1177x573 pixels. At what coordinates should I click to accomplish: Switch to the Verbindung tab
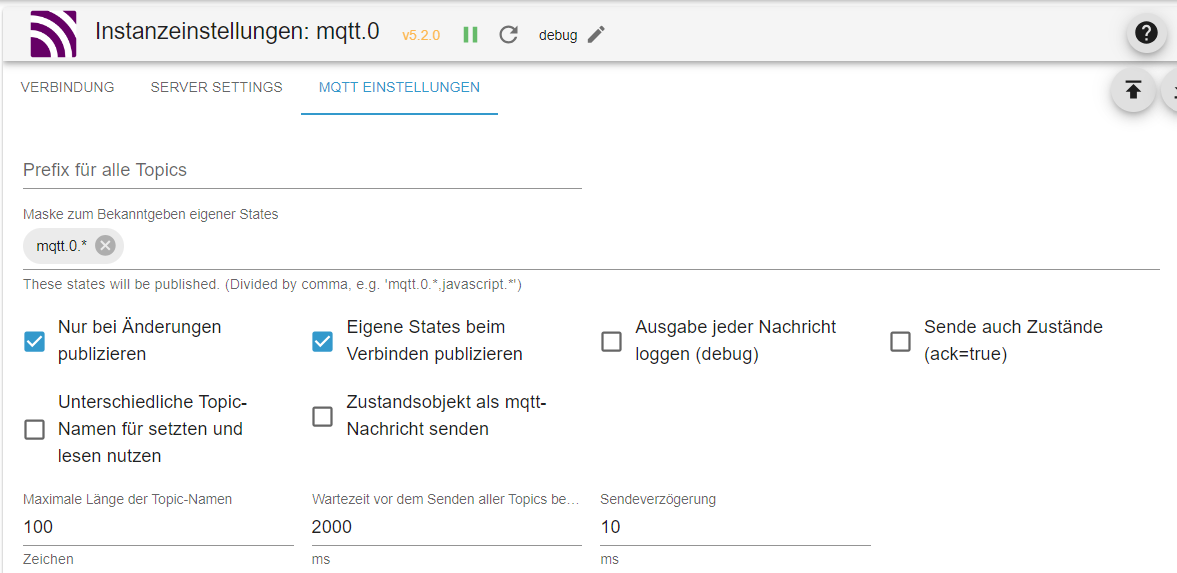pos(67,87)
